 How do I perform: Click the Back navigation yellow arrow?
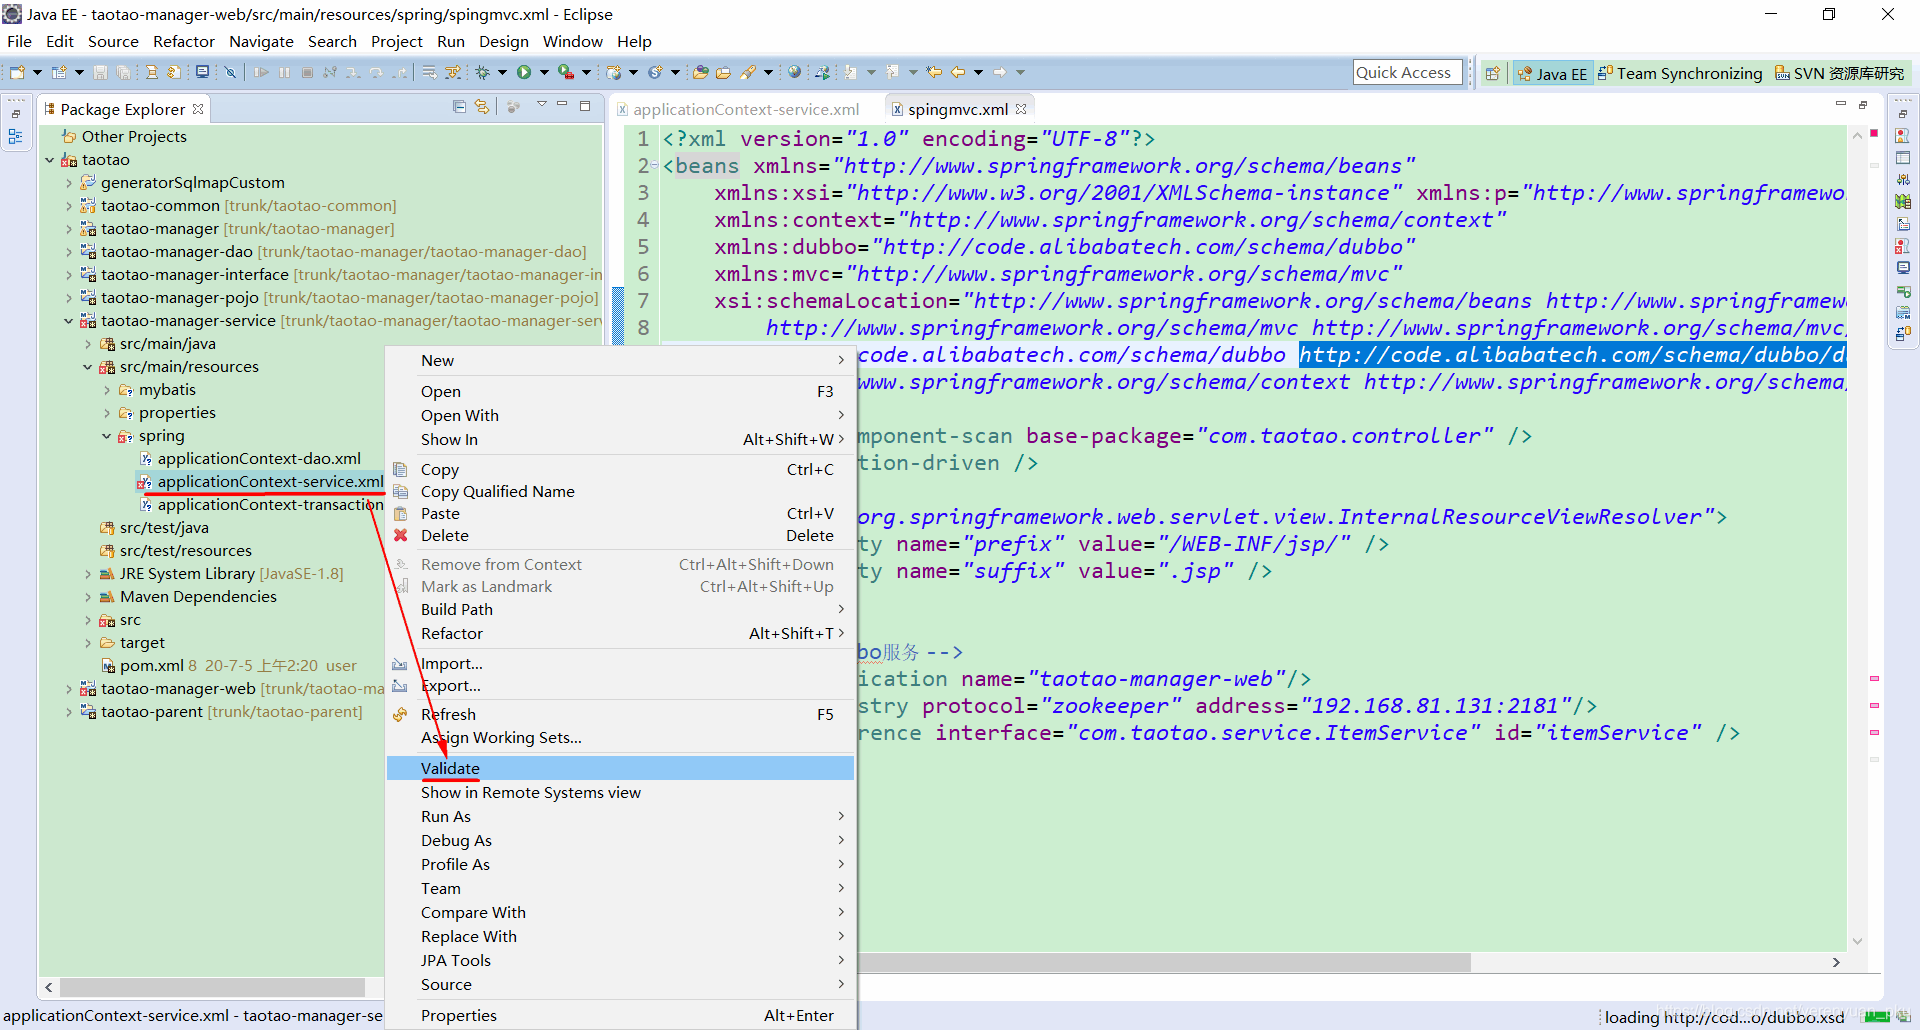(958, 72)
